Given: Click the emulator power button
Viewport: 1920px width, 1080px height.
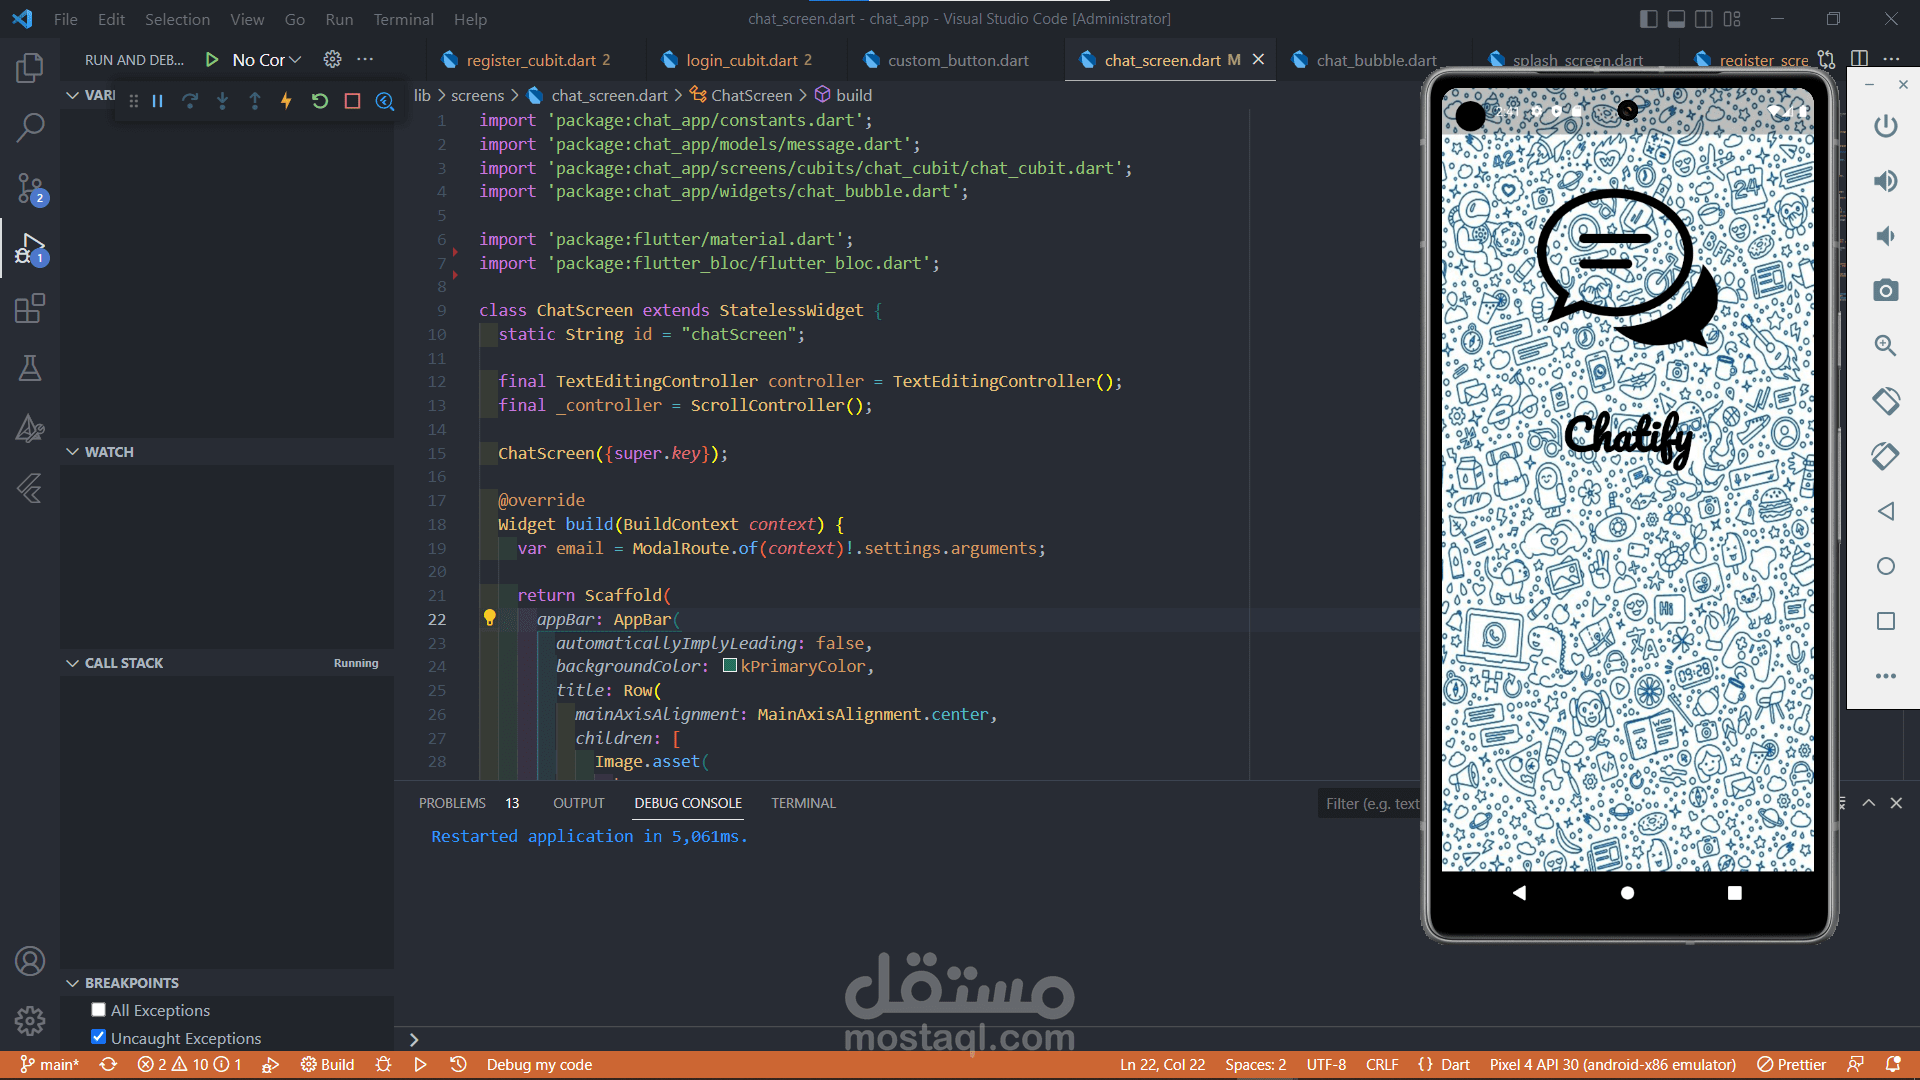Looking at the screenshot, I should 1885,126.
